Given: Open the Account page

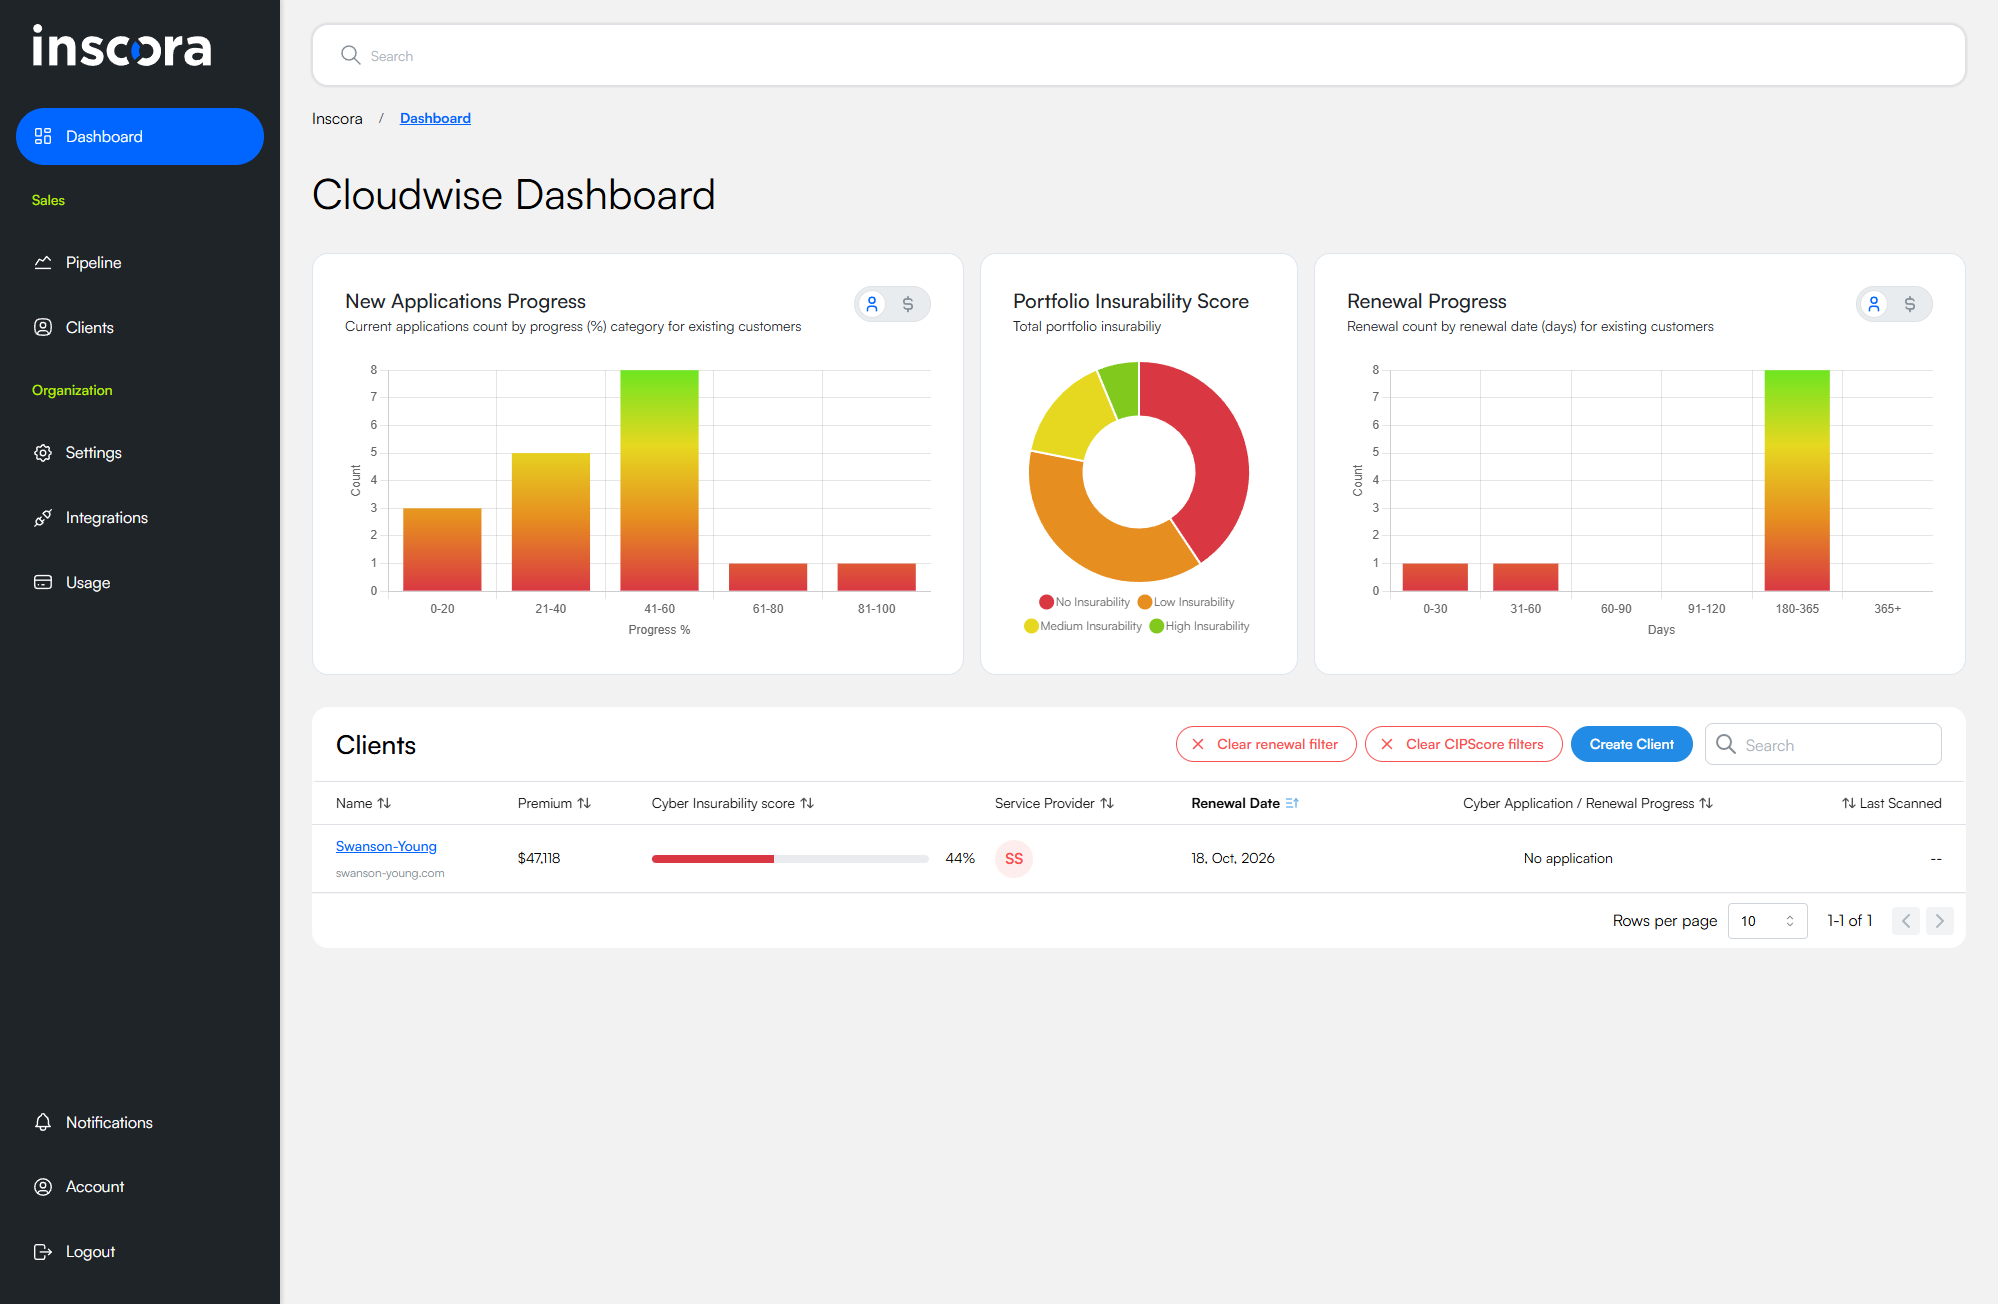Looking at the screenshot, I should [95, 1186].
